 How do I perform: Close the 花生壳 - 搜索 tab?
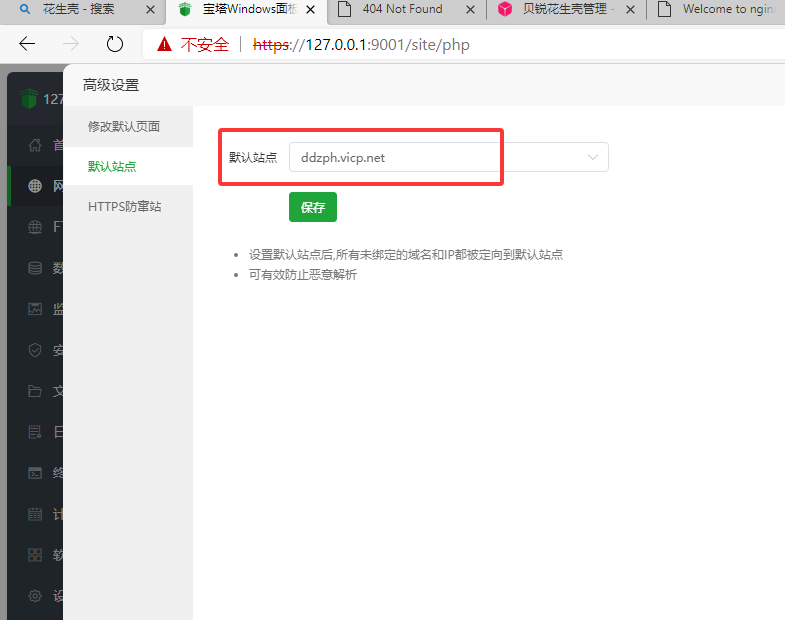(x=150, y=10)
